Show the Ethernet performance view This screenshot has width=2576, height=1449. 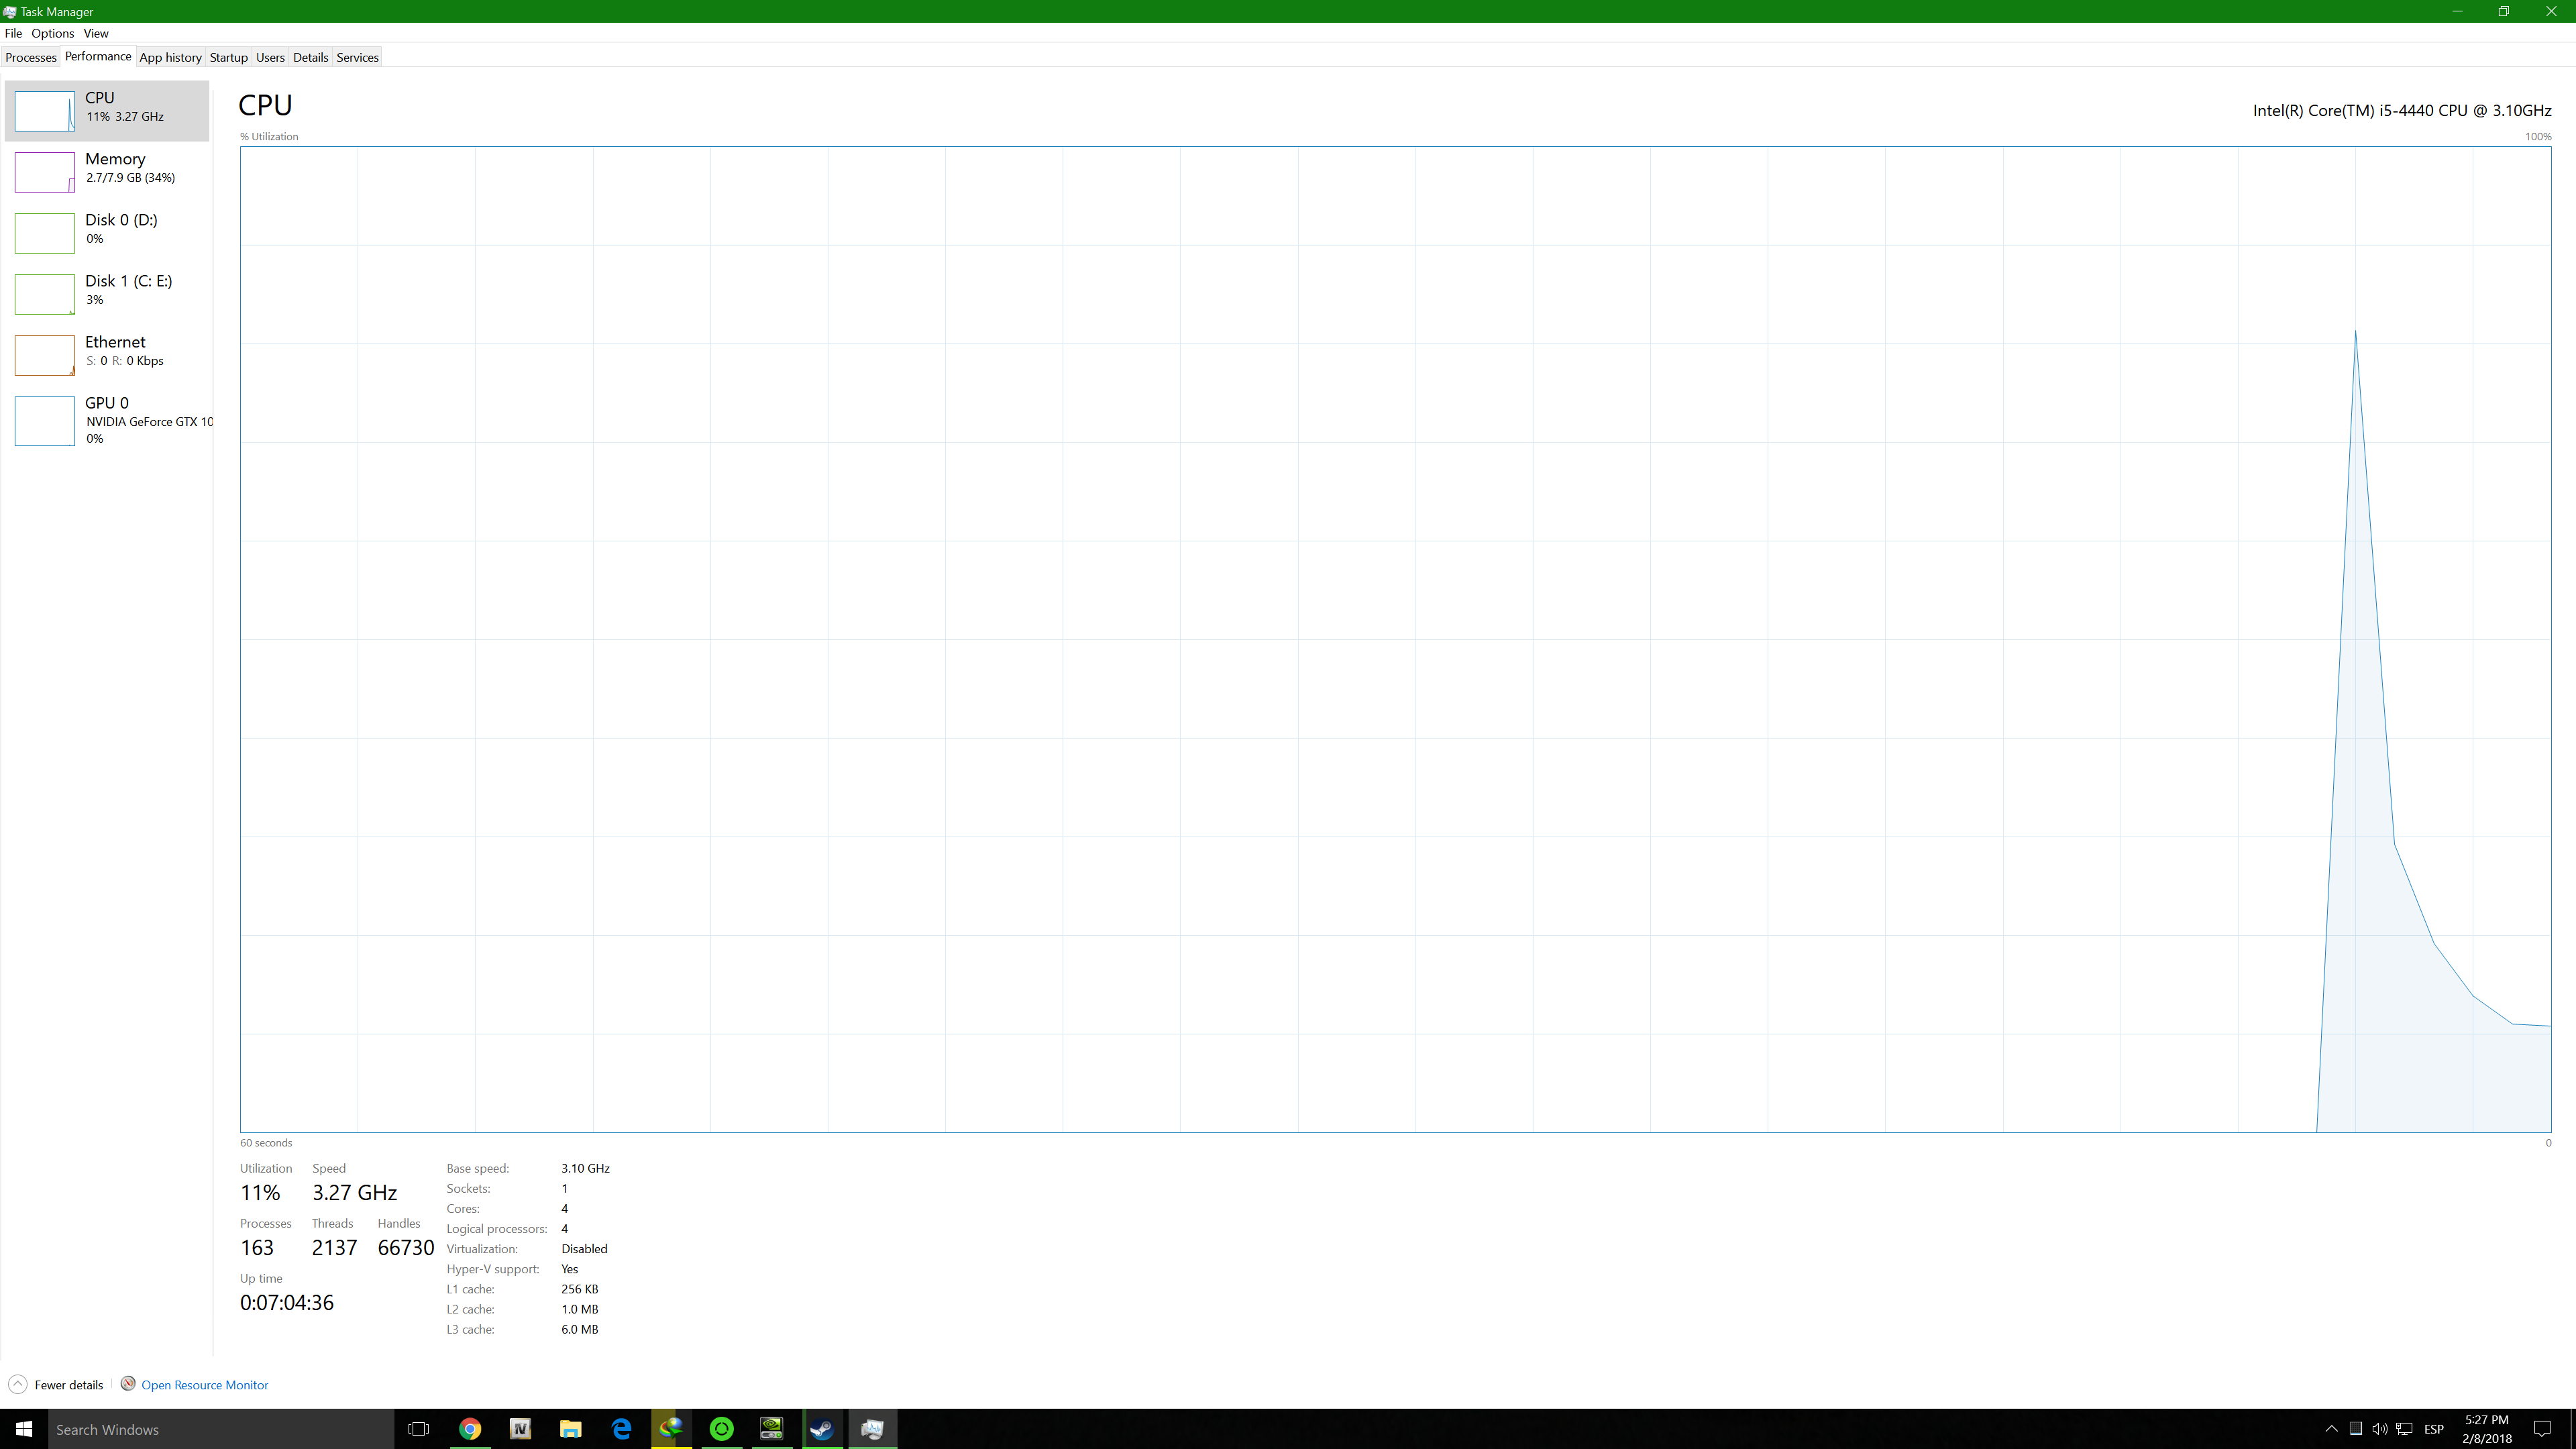[x=107, y=354]
